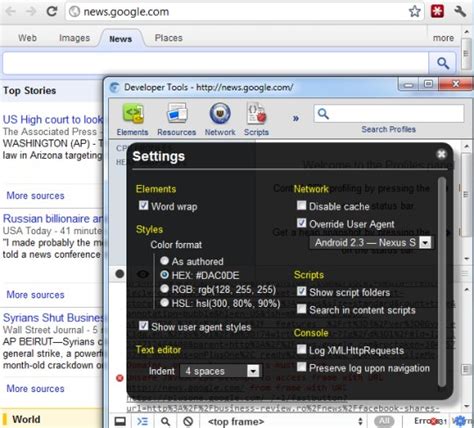
Task: Enable the Disable cache checkbox
Action: click(301, 205)
